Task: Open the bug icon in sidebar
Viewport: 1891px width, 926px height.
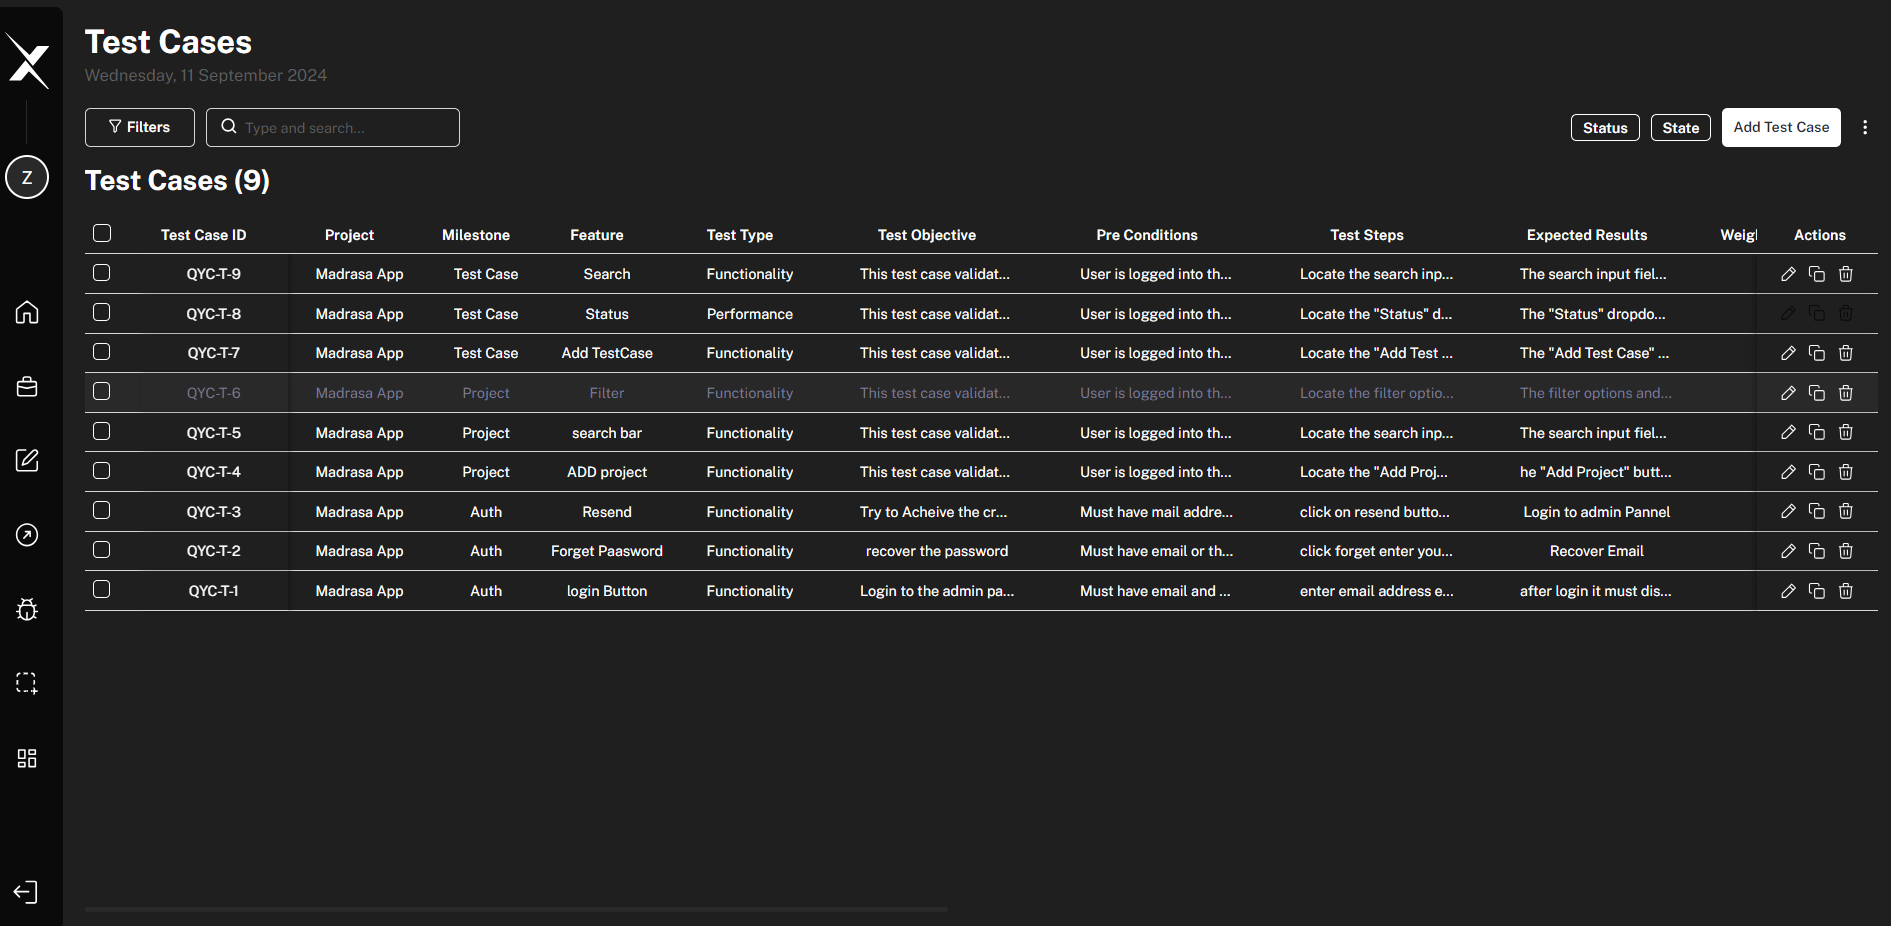Action: (27, 609)
